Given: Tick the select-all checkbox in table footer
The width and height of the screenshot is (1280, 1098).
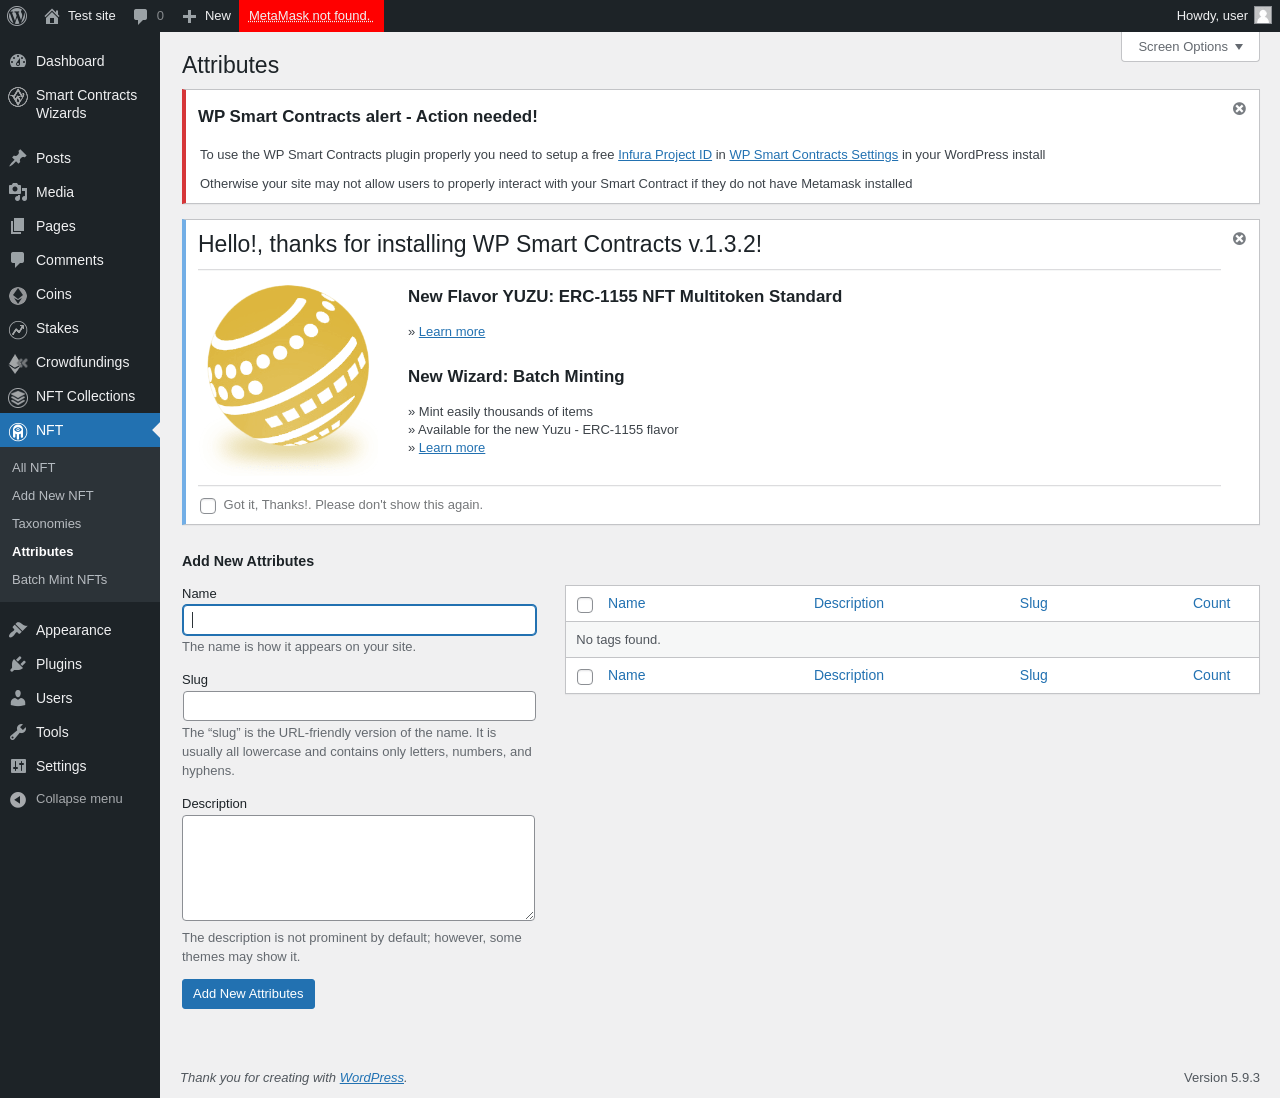Looking at the screenshot, I should pos(585,677).
